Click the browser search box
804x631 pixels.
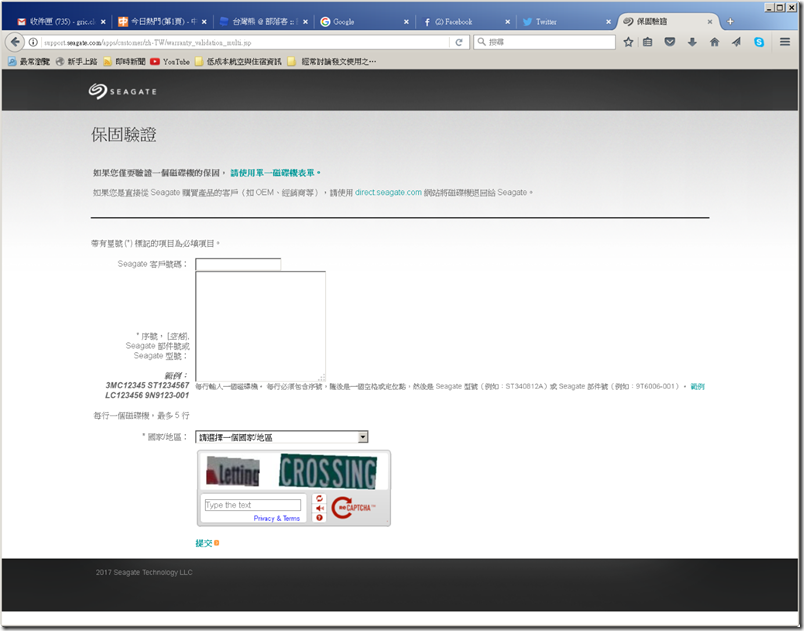[x=544, y=42]
